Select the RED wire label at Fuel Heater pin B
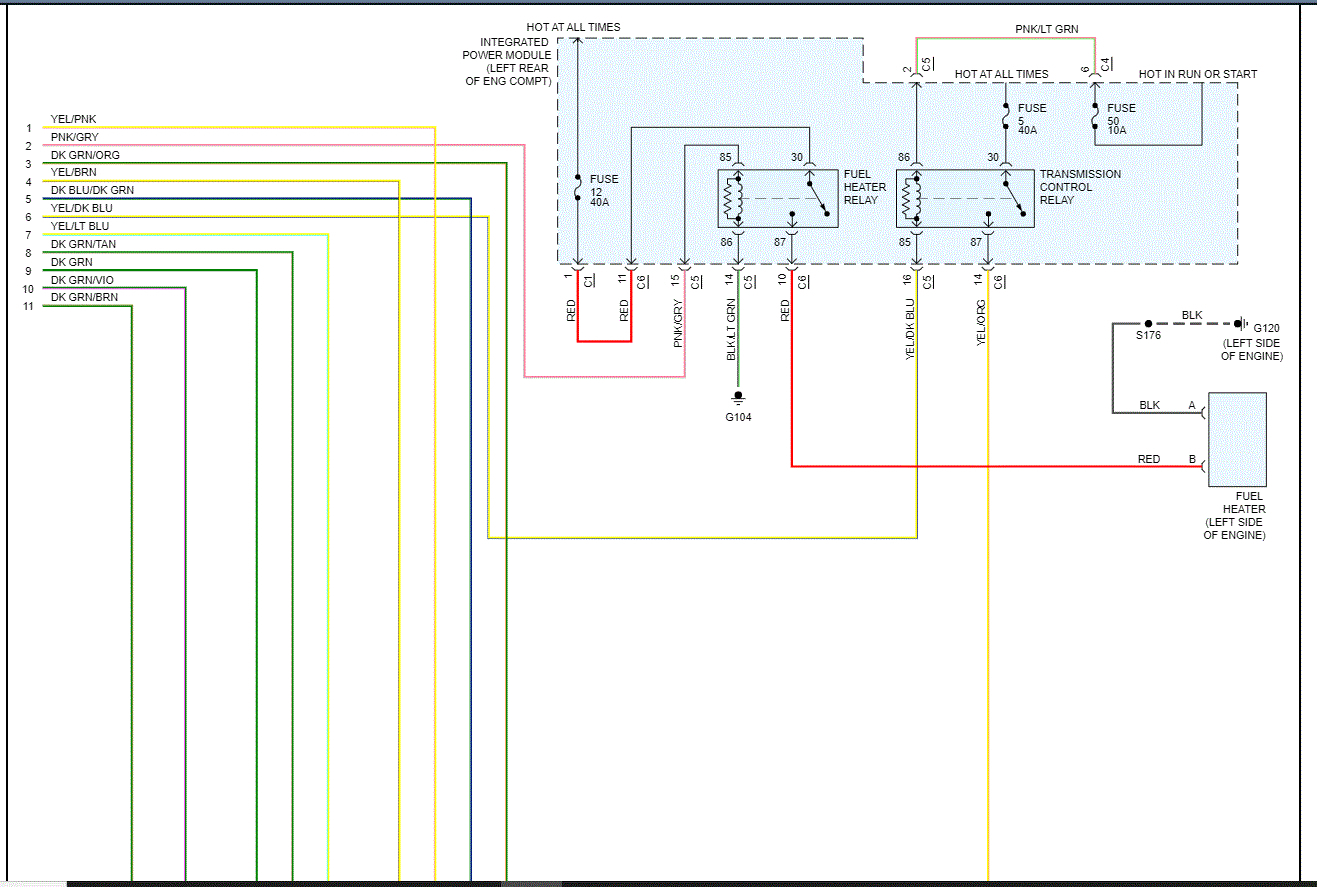Screen dimensions: 1317x887 click(1149, 459)
